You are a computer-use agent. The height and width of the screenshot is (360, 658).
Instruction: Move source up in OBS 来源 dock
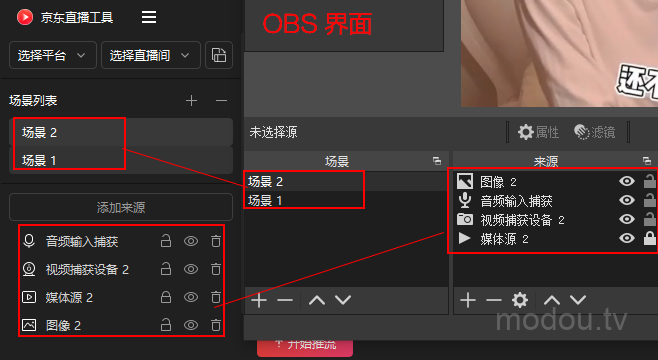click(x=552, y=300)
